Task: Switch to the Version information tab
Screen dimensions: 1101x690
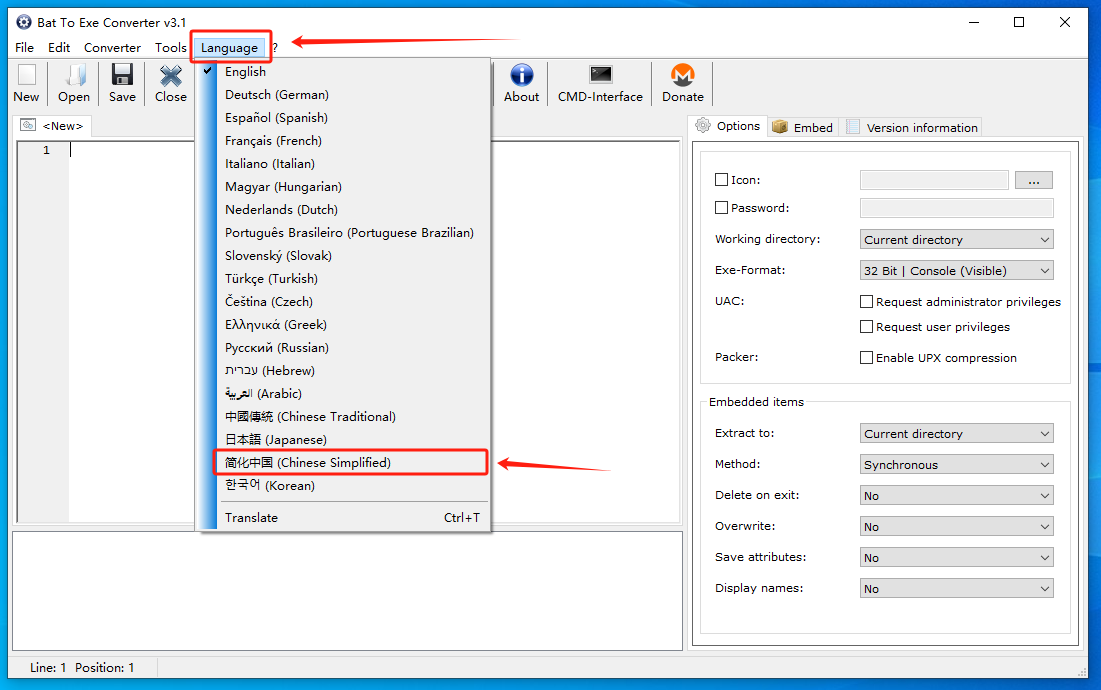Action: pos(912,127)
